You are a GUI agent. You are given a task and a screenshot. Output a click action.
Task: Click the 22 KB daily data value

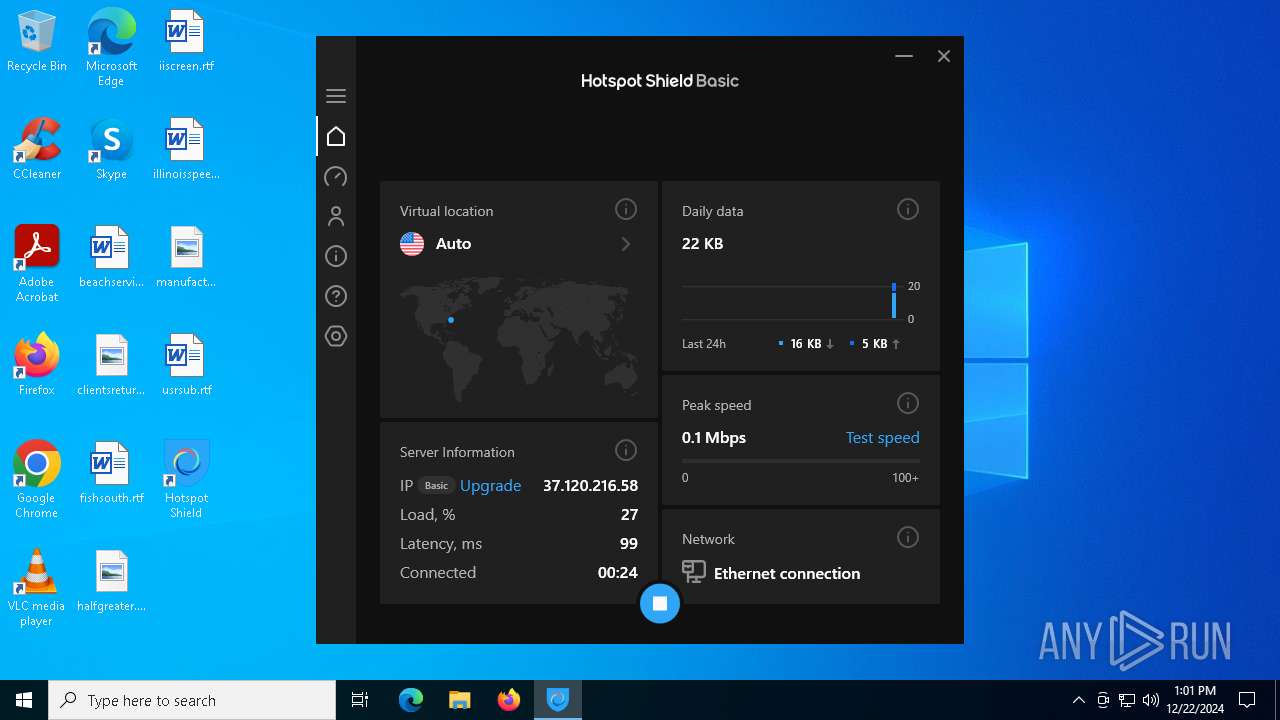click(702, 243)
